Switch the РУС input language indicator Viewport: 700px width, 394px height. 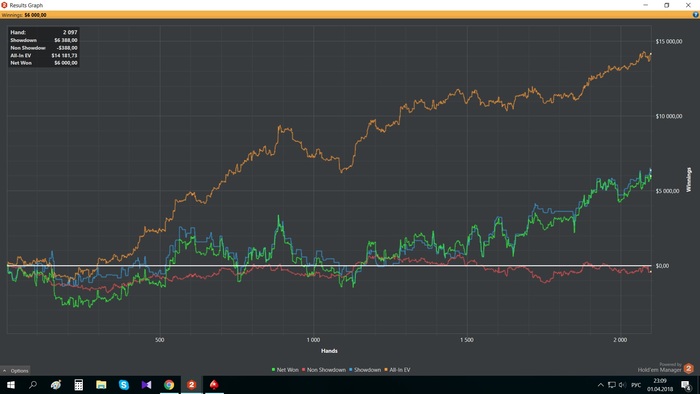coord(636,385)
